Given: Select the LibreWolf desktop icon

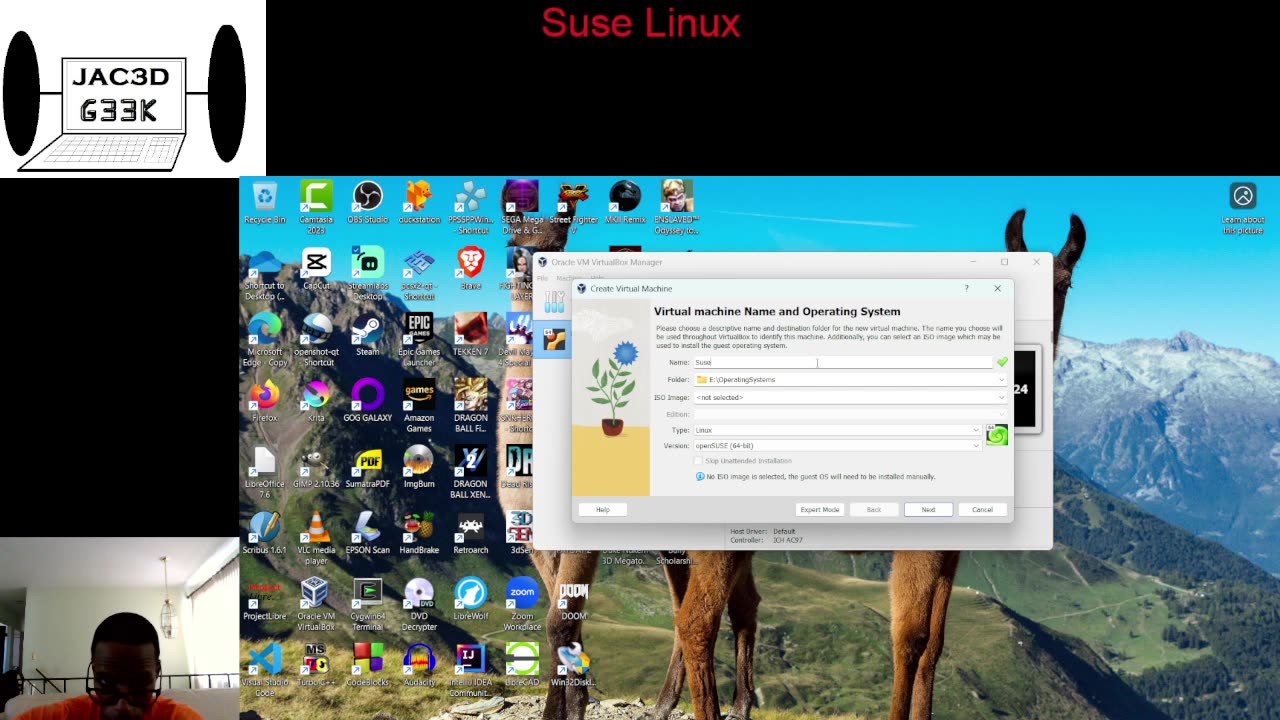Looking at the screenshot, I should [470, 599].
